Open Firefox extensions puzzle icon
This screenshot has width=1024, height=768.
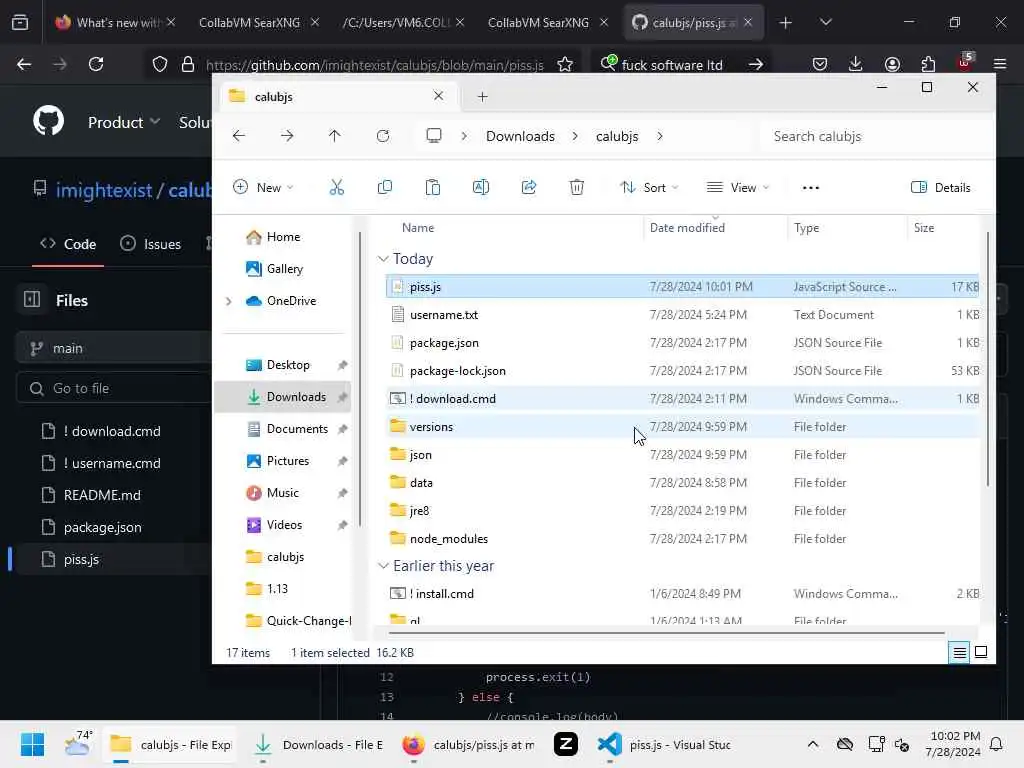(x=928, y=64)
